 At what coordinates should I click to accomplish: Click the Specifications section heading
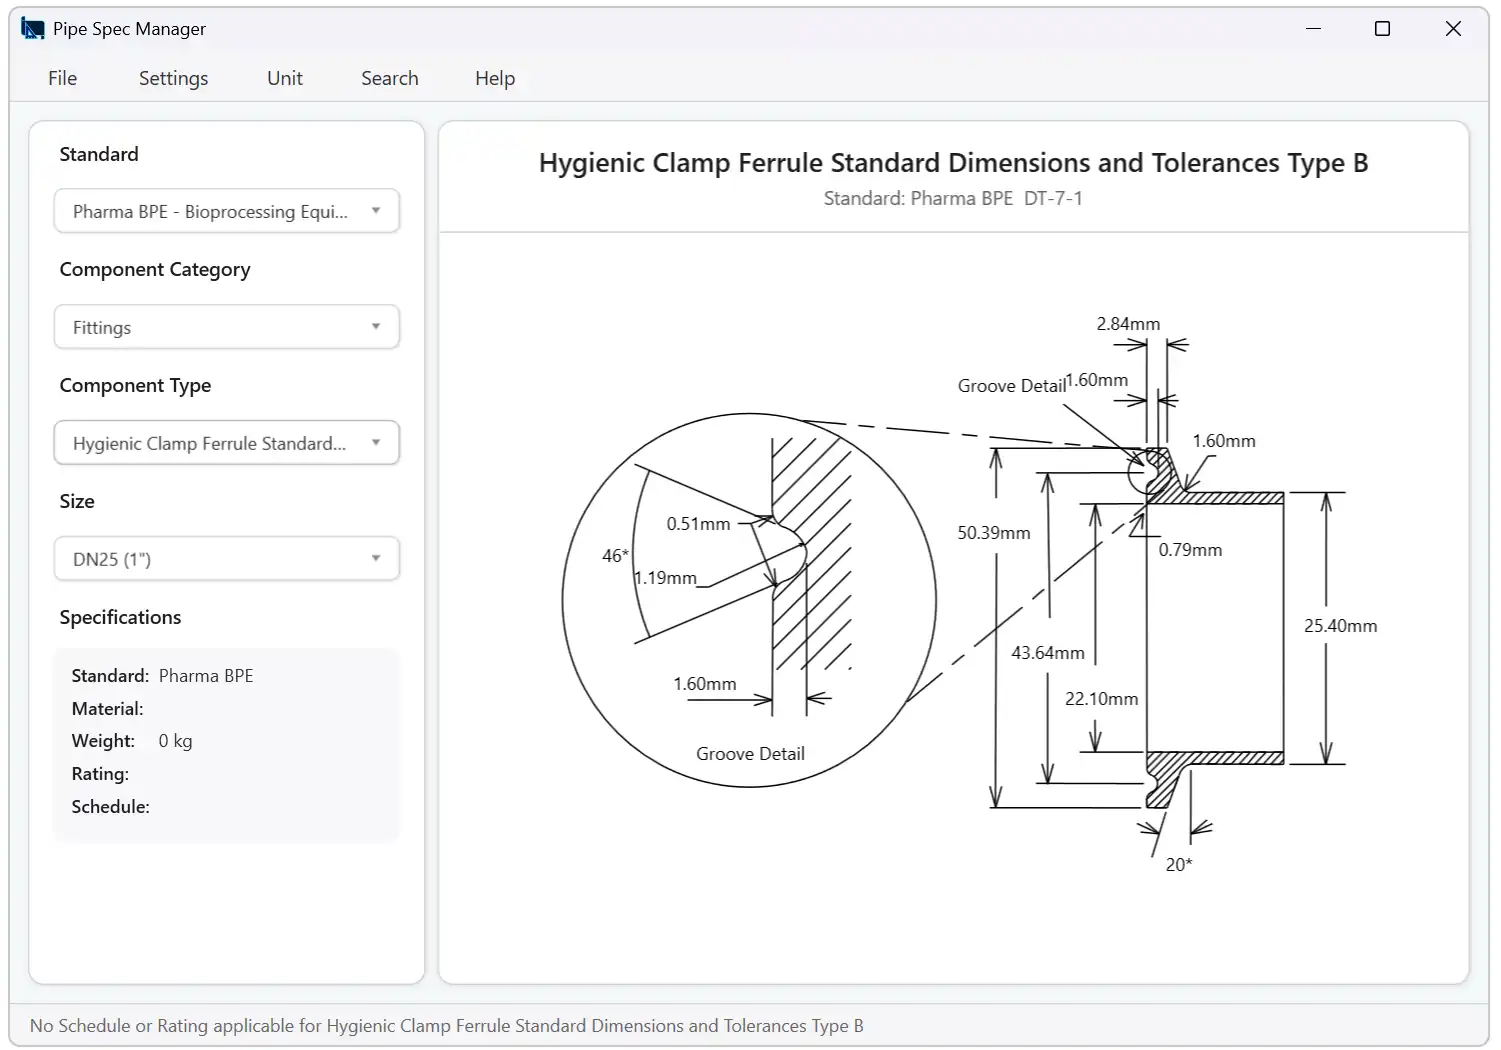coord(120,617)
